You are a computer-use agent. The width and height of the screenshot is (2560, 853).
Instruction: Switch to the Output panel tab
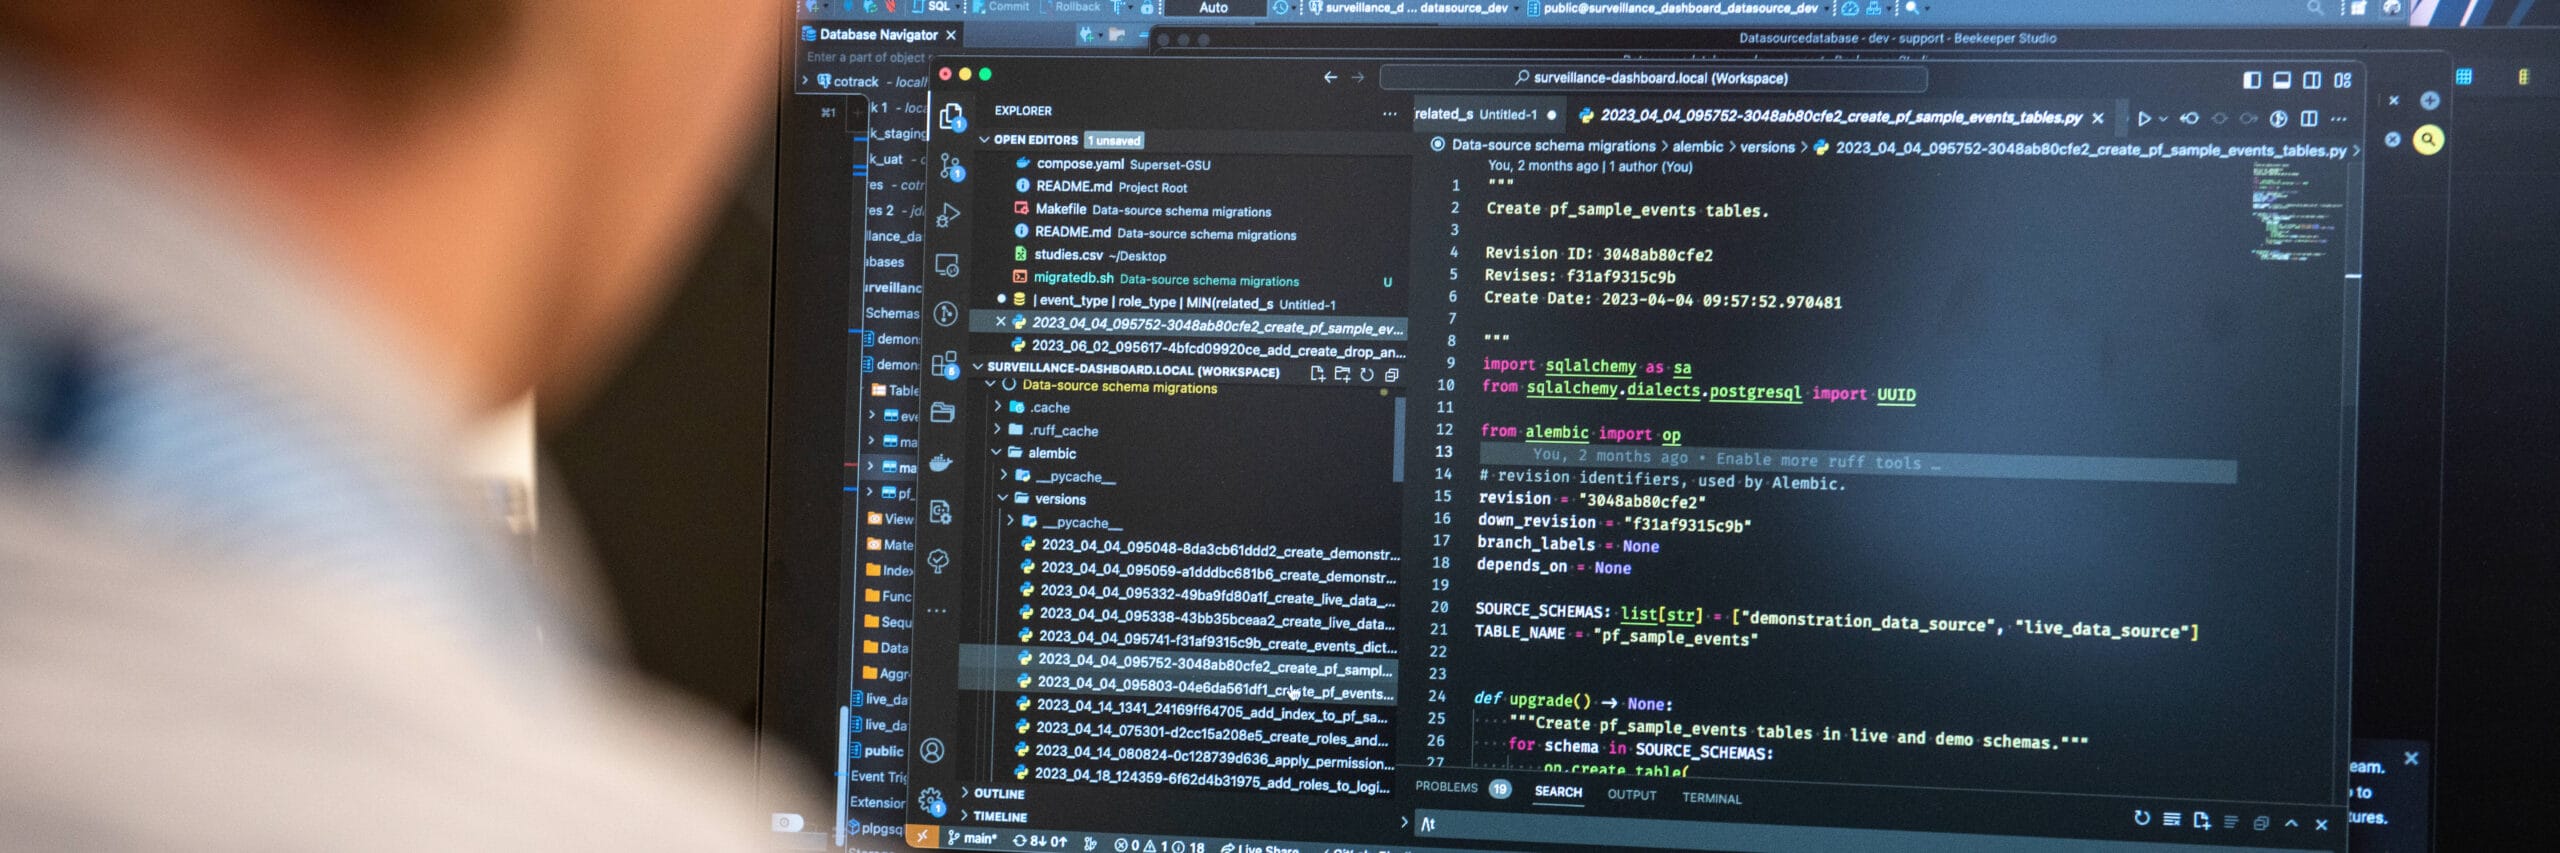click(x=1632, y=795)
